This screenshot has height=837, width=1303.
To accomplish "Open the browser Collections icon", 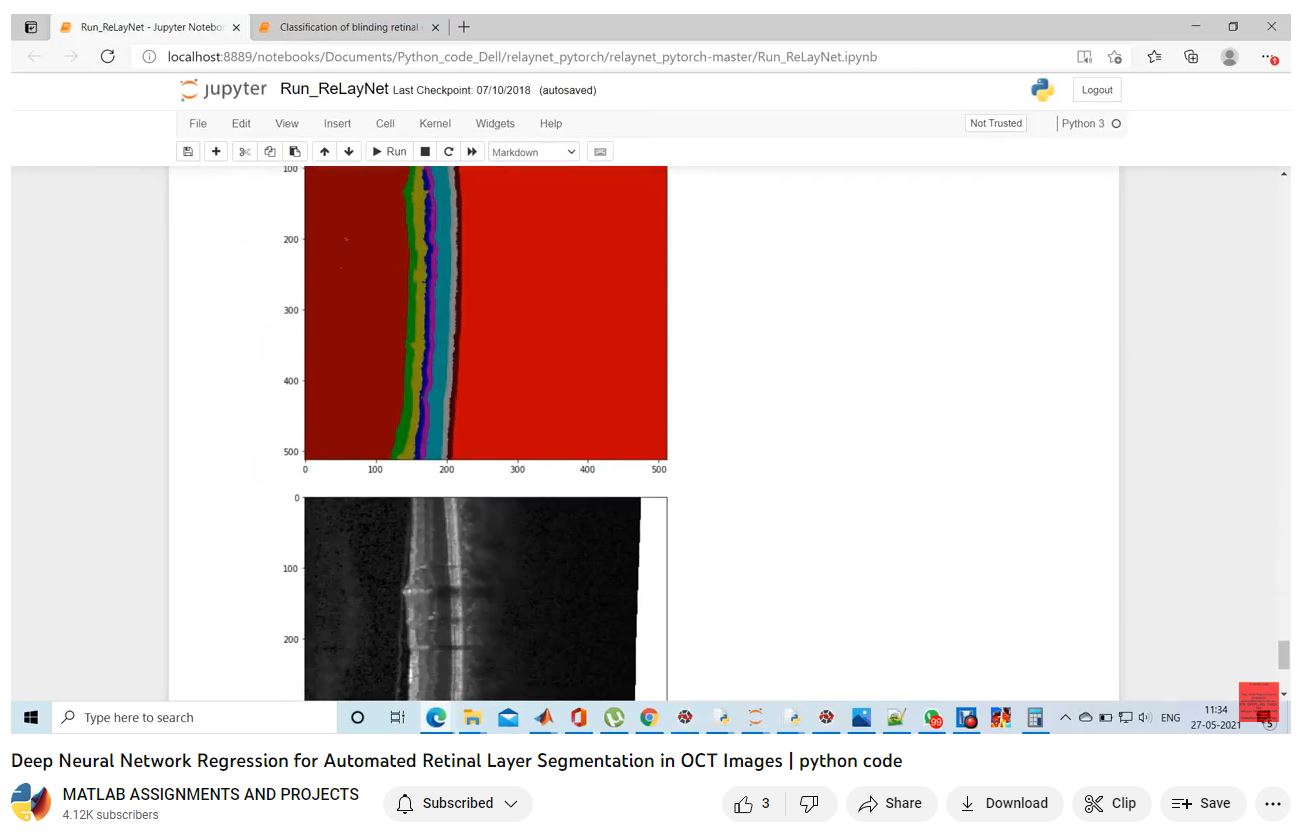I will pyautogui.click(x=1191, y=57).
